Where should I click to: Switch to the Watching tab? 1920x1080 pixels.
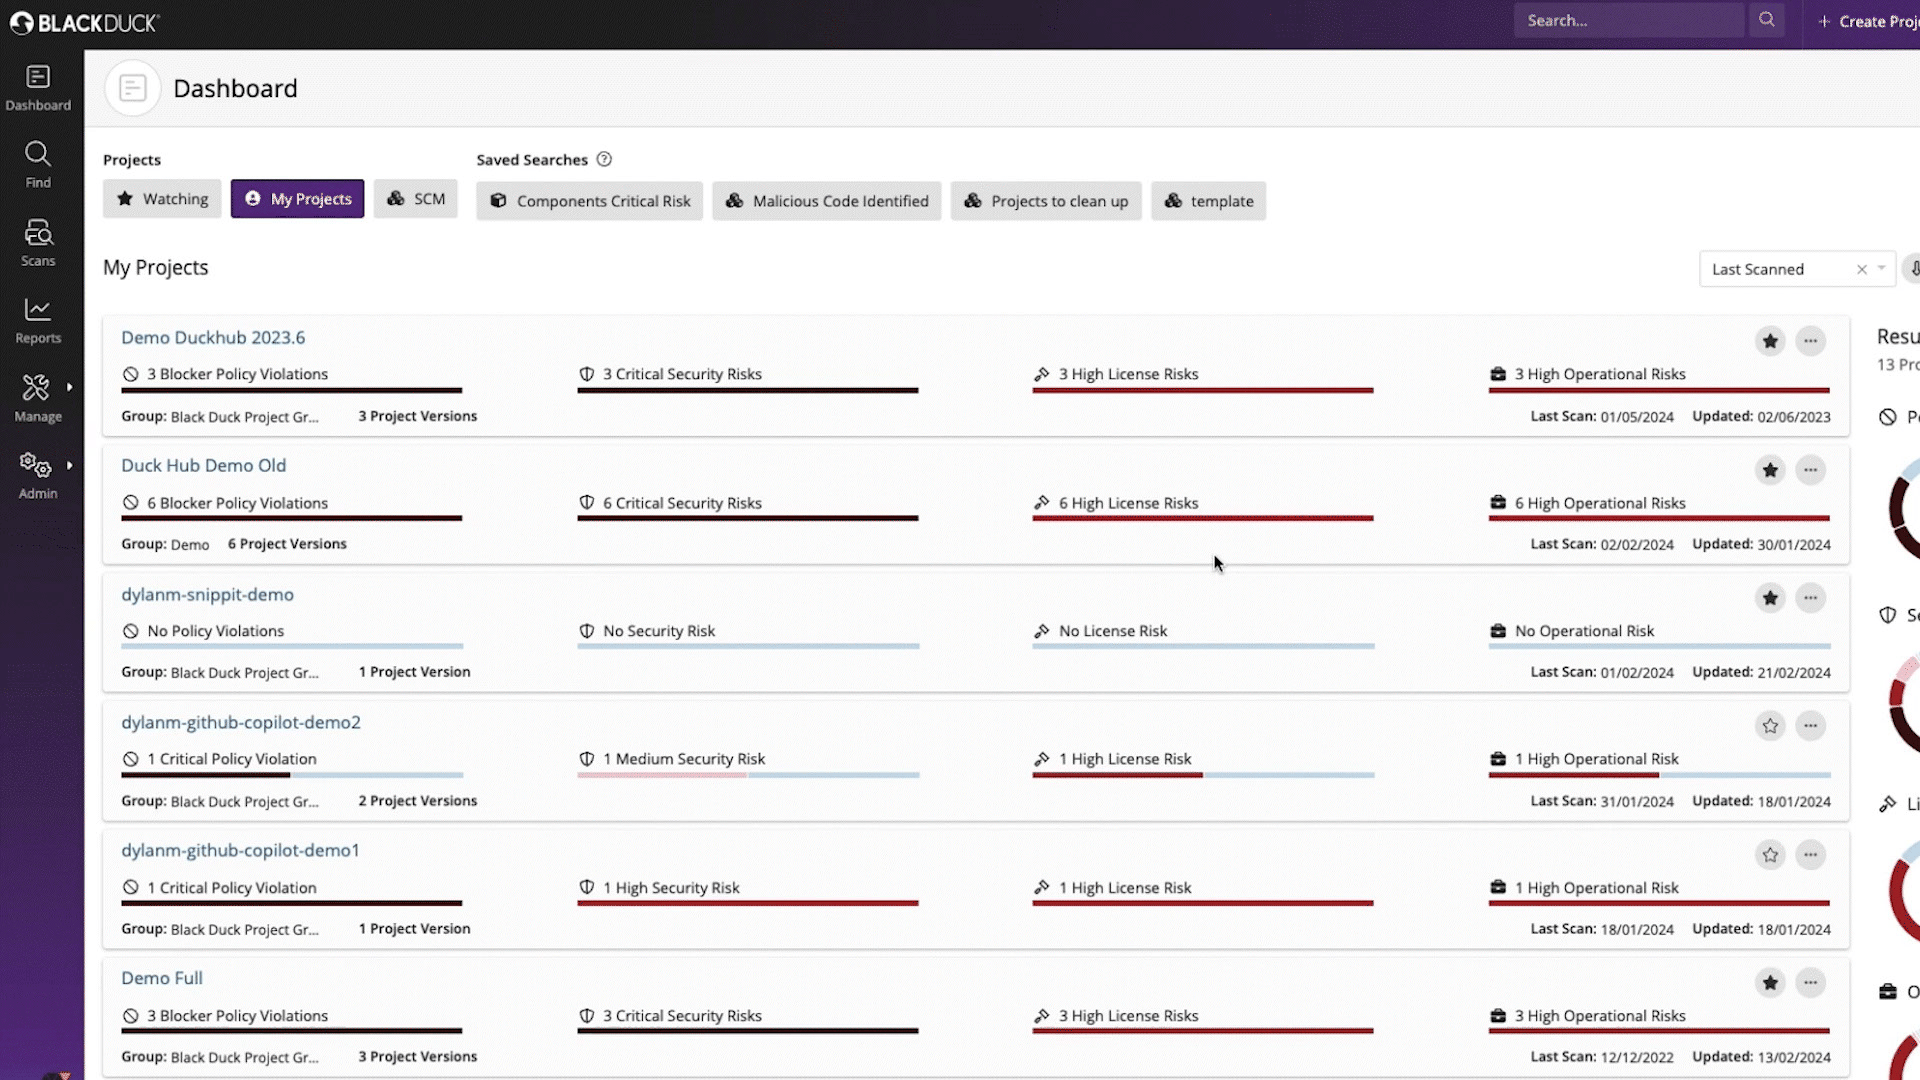[x=161, y=198]
